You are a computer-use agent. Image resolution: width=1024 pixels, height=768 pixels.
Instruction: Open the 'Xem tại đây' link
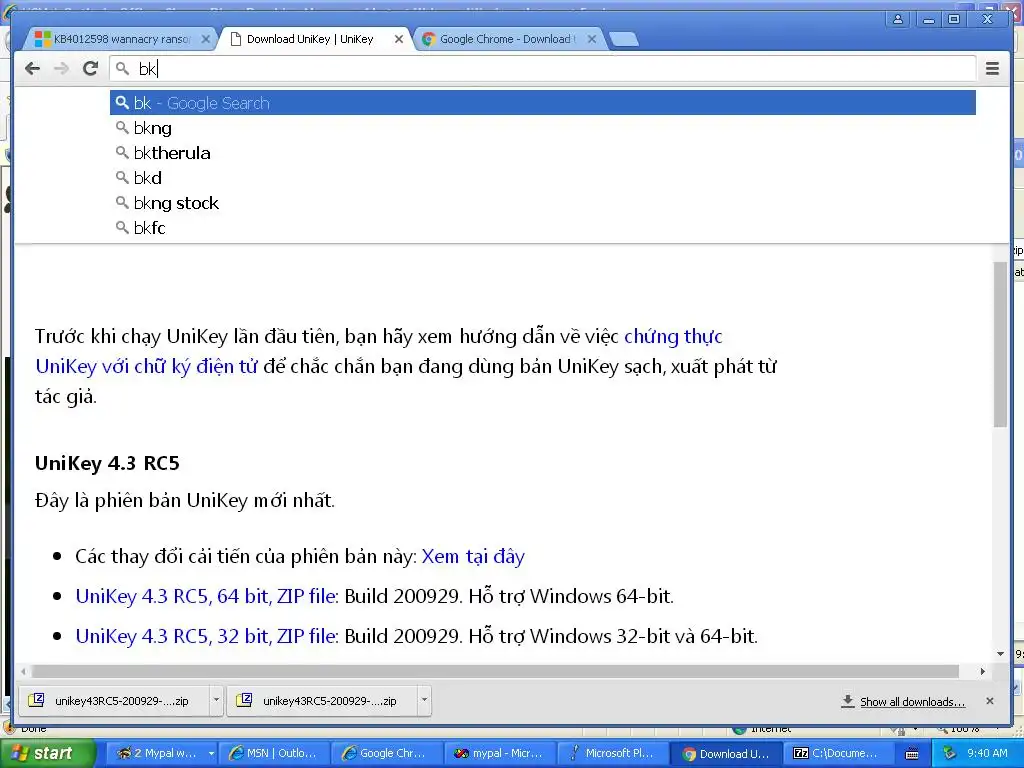(x=473, y=556)
